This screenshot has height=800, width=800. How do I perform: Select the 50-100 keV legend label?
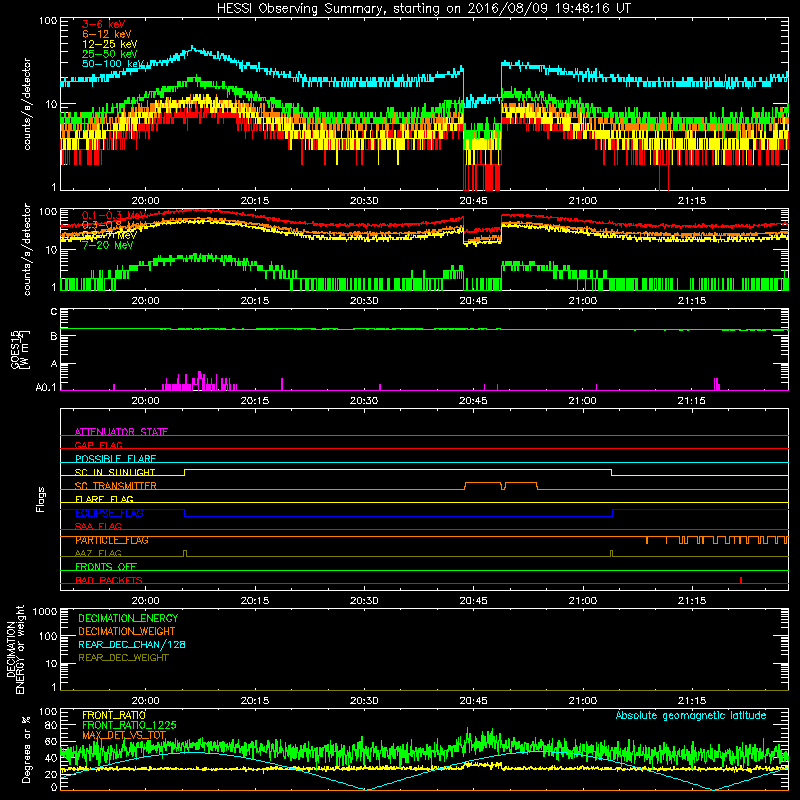tap(113, 64)
